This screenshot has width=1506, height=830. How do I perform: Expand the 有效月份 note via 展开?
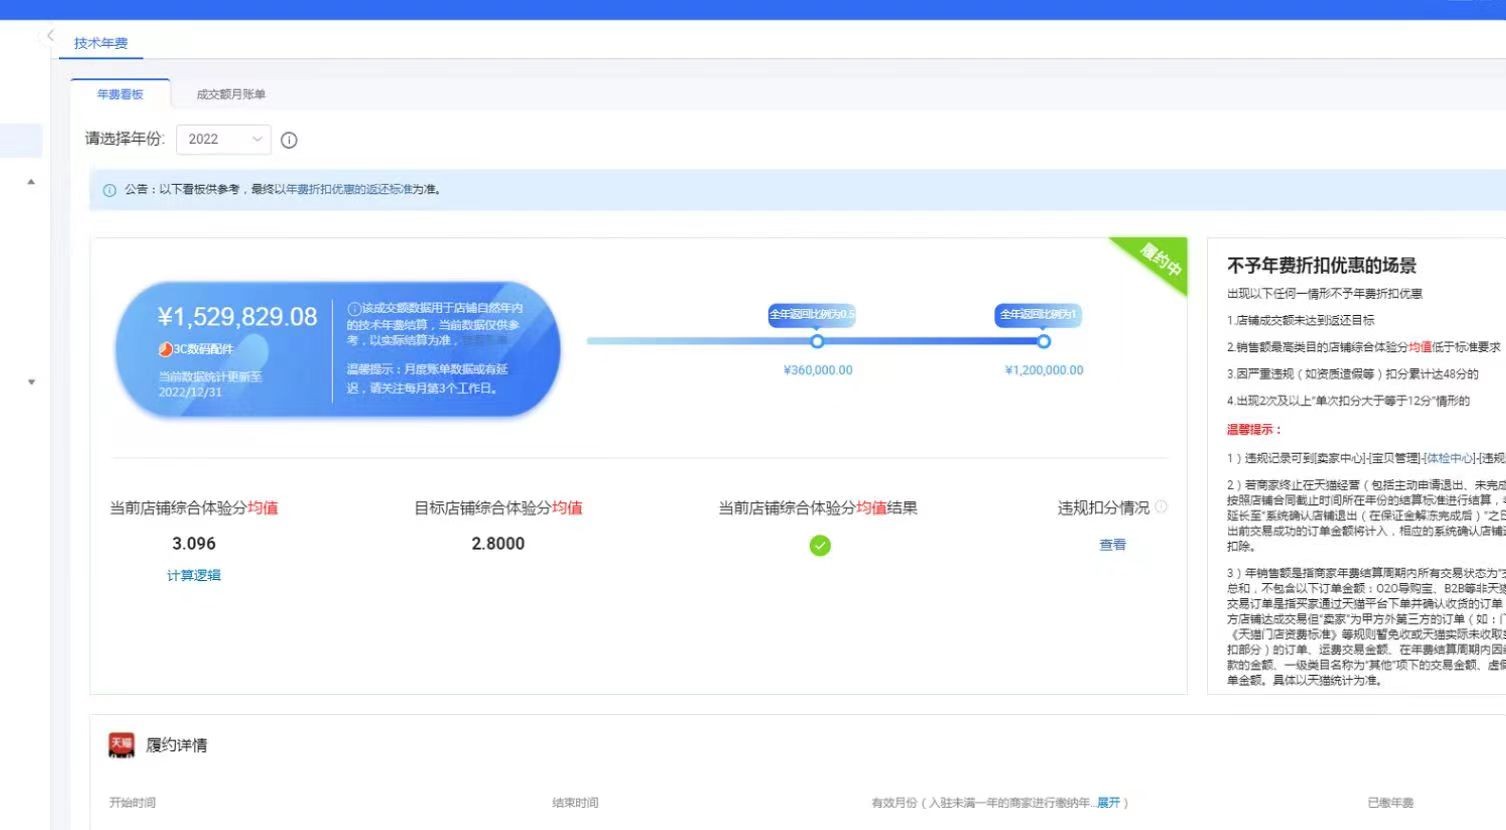point(1108,803)
